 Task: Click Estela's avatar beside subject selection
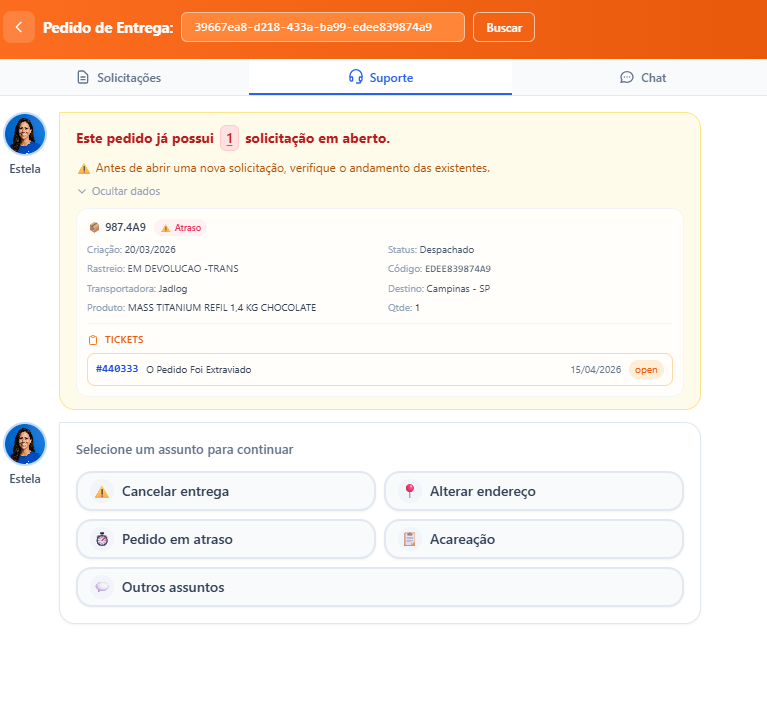(25, 444)
